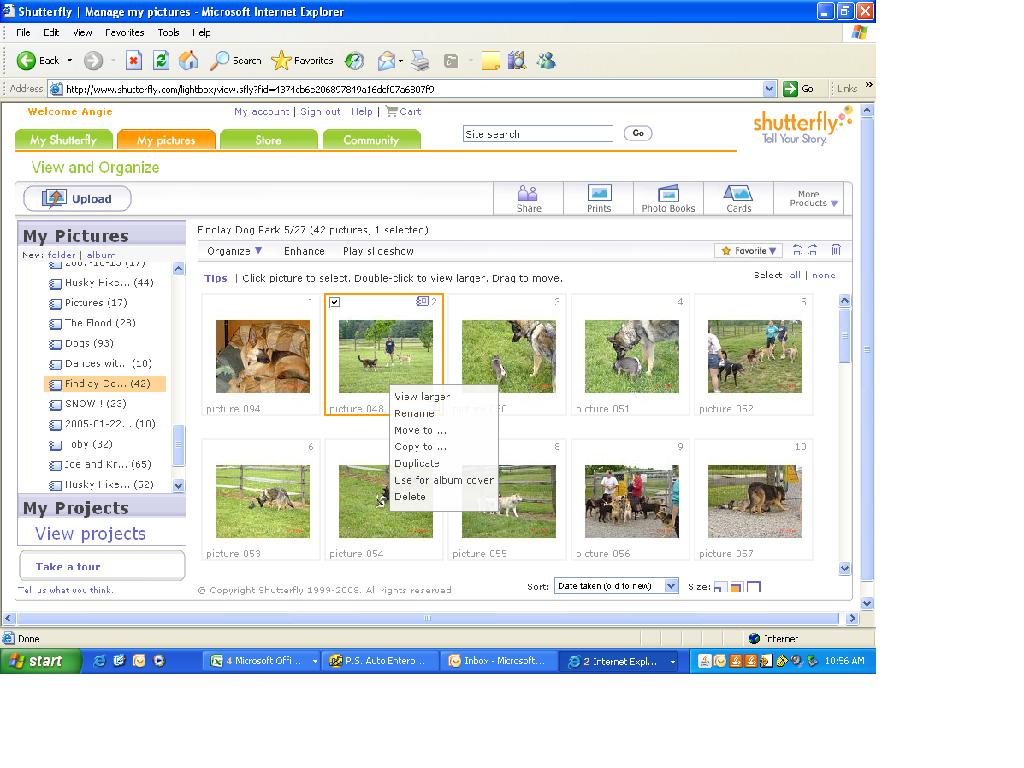Click the Upload button

pos(77,198)
